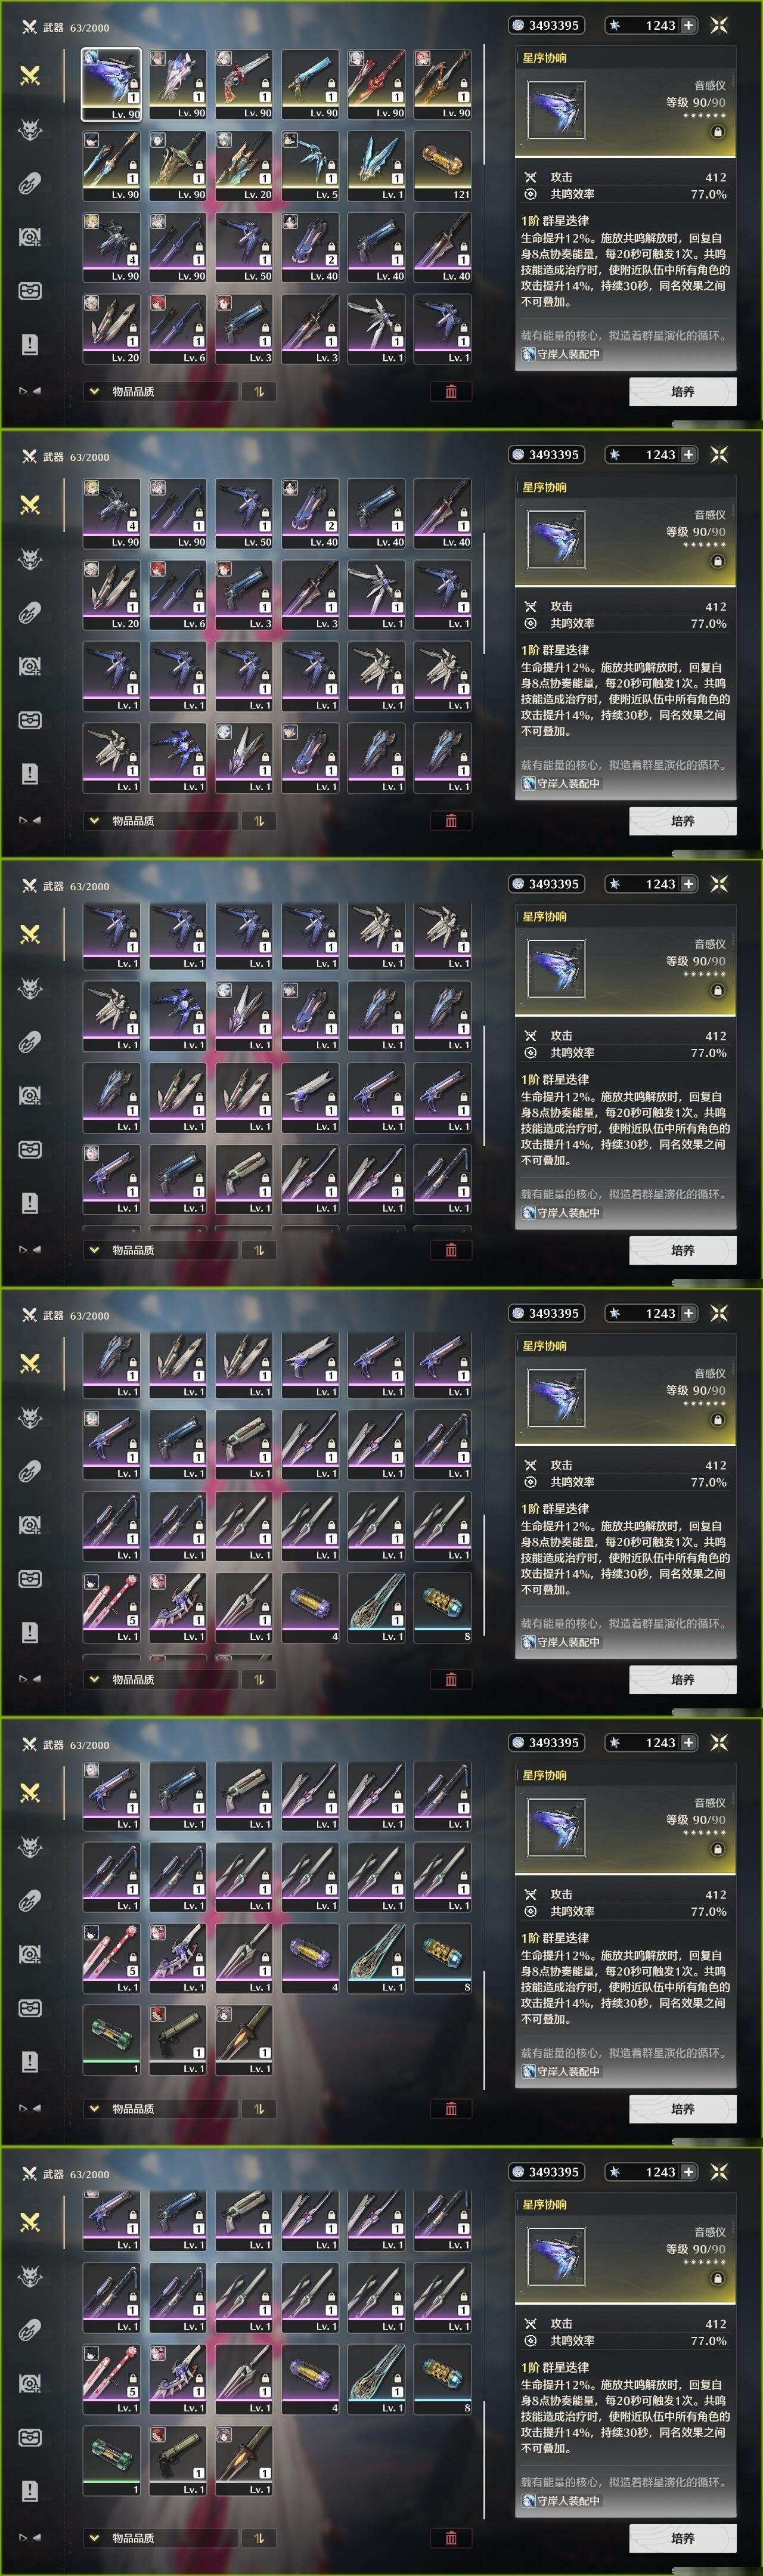Click the 培养 button in the topmost panel
The width and height of the screenshot is (763, 2576).
[x=683, y=392]
